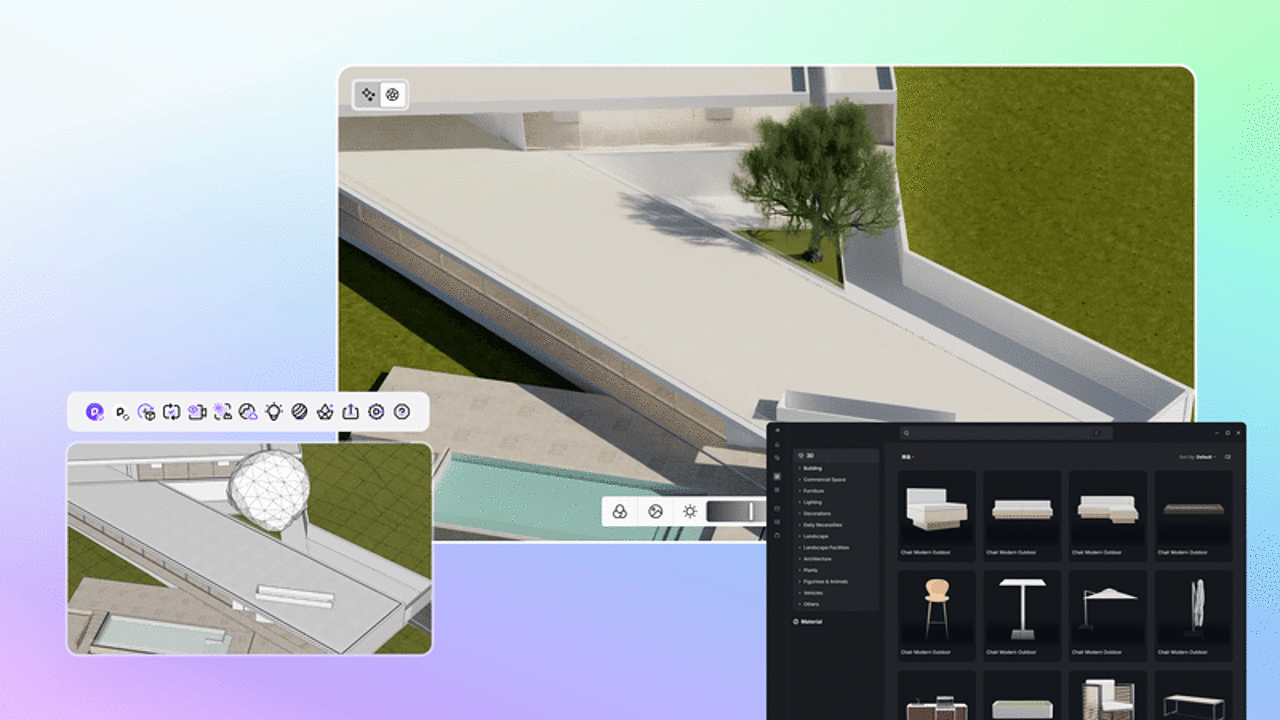1280x720 pixels.
Task: Switch to the Material section
Action: pos(808,622)
